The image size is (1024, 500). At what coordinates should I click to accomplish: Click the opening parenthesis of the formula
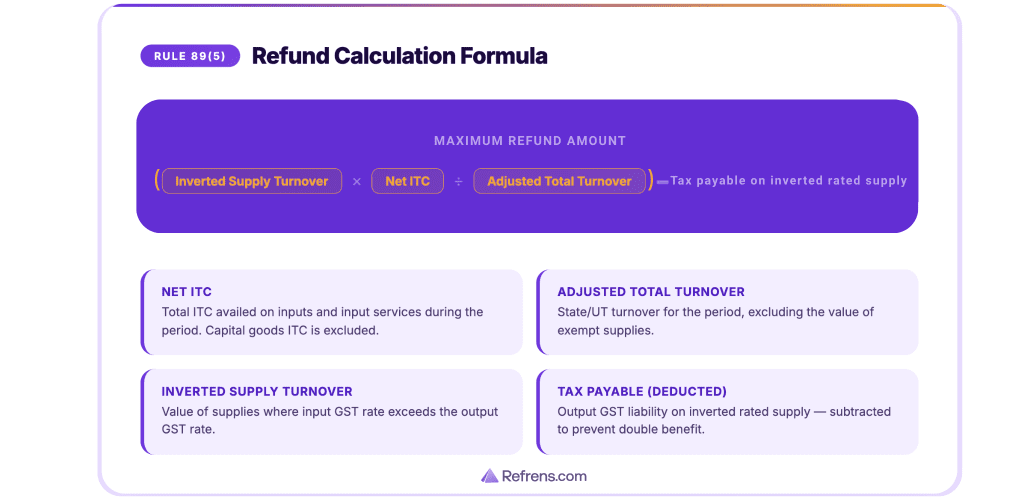(158, 181)
